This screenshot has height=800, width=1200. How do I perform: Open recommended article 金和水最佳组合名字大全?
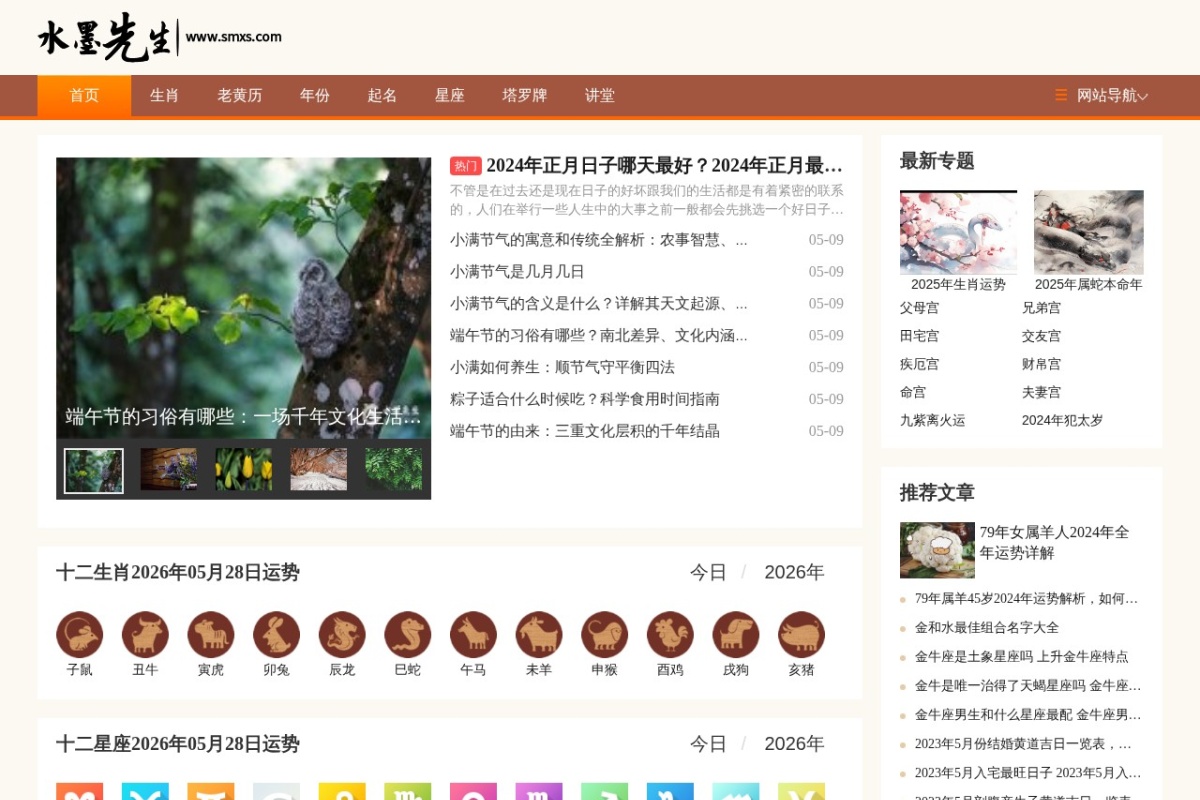(987, 628)
